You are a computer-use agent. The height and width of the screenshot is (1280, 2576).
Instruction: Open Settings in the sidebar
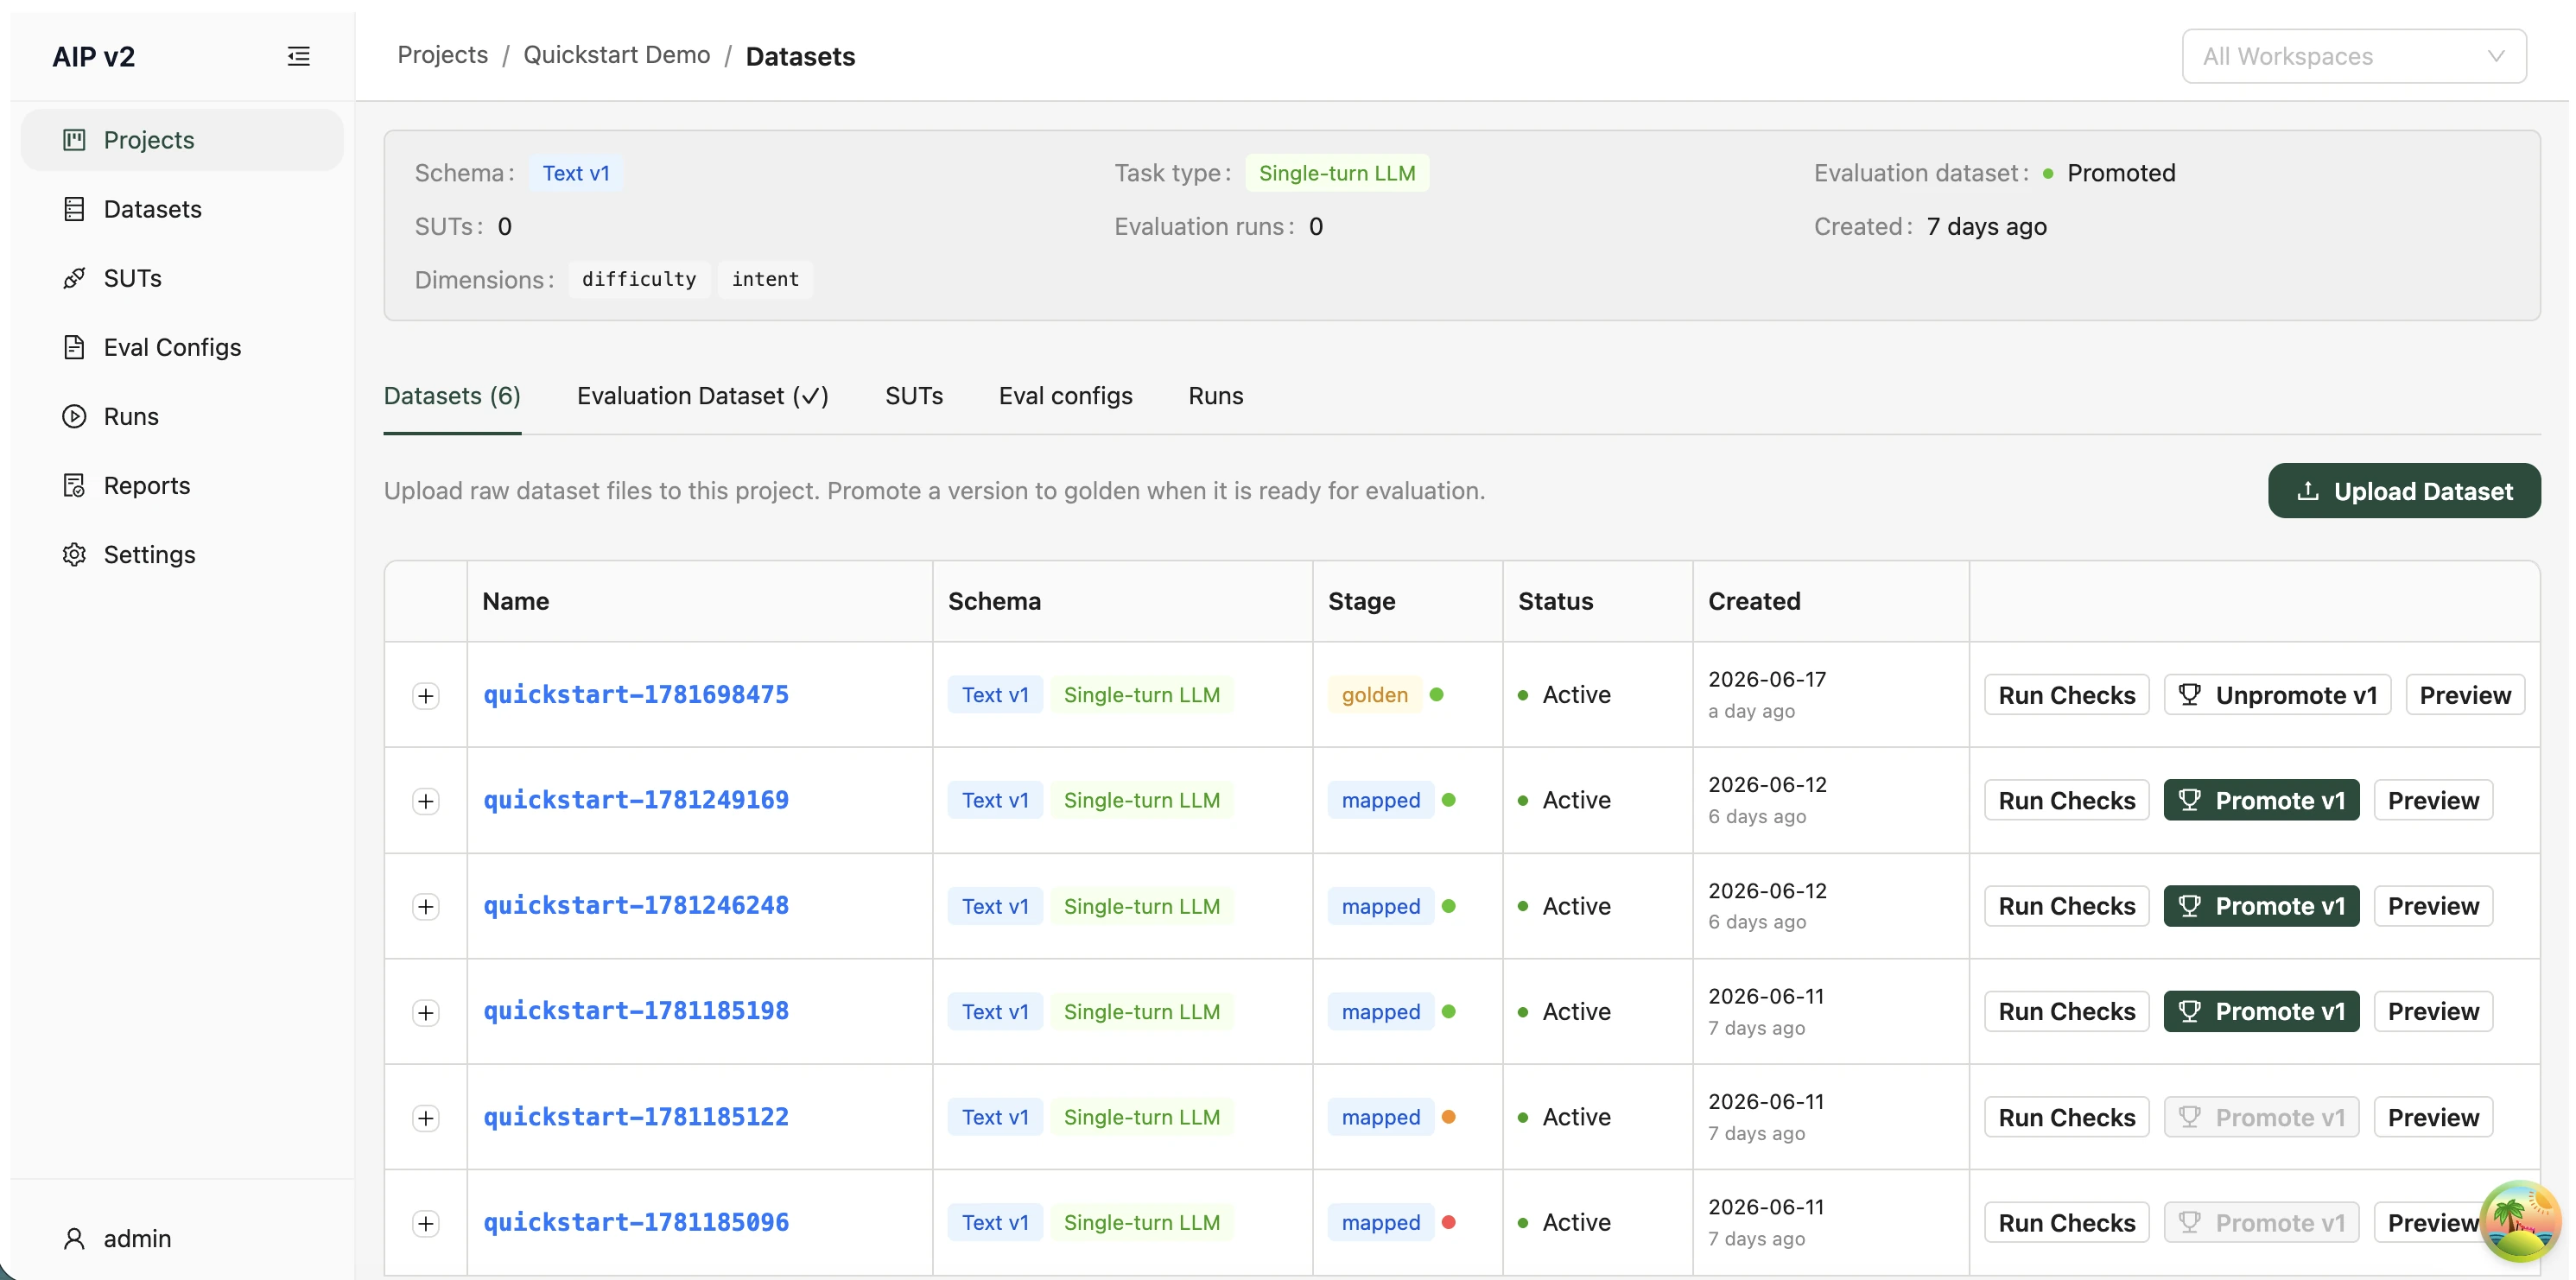click(x=182, y=554)
